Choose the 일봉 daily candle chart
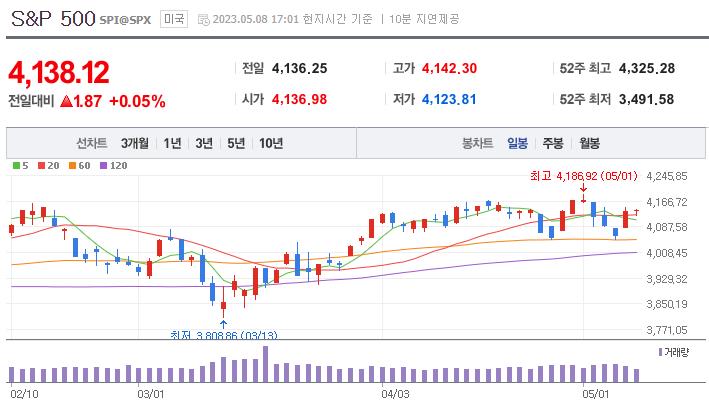 (x=517, y=143)
